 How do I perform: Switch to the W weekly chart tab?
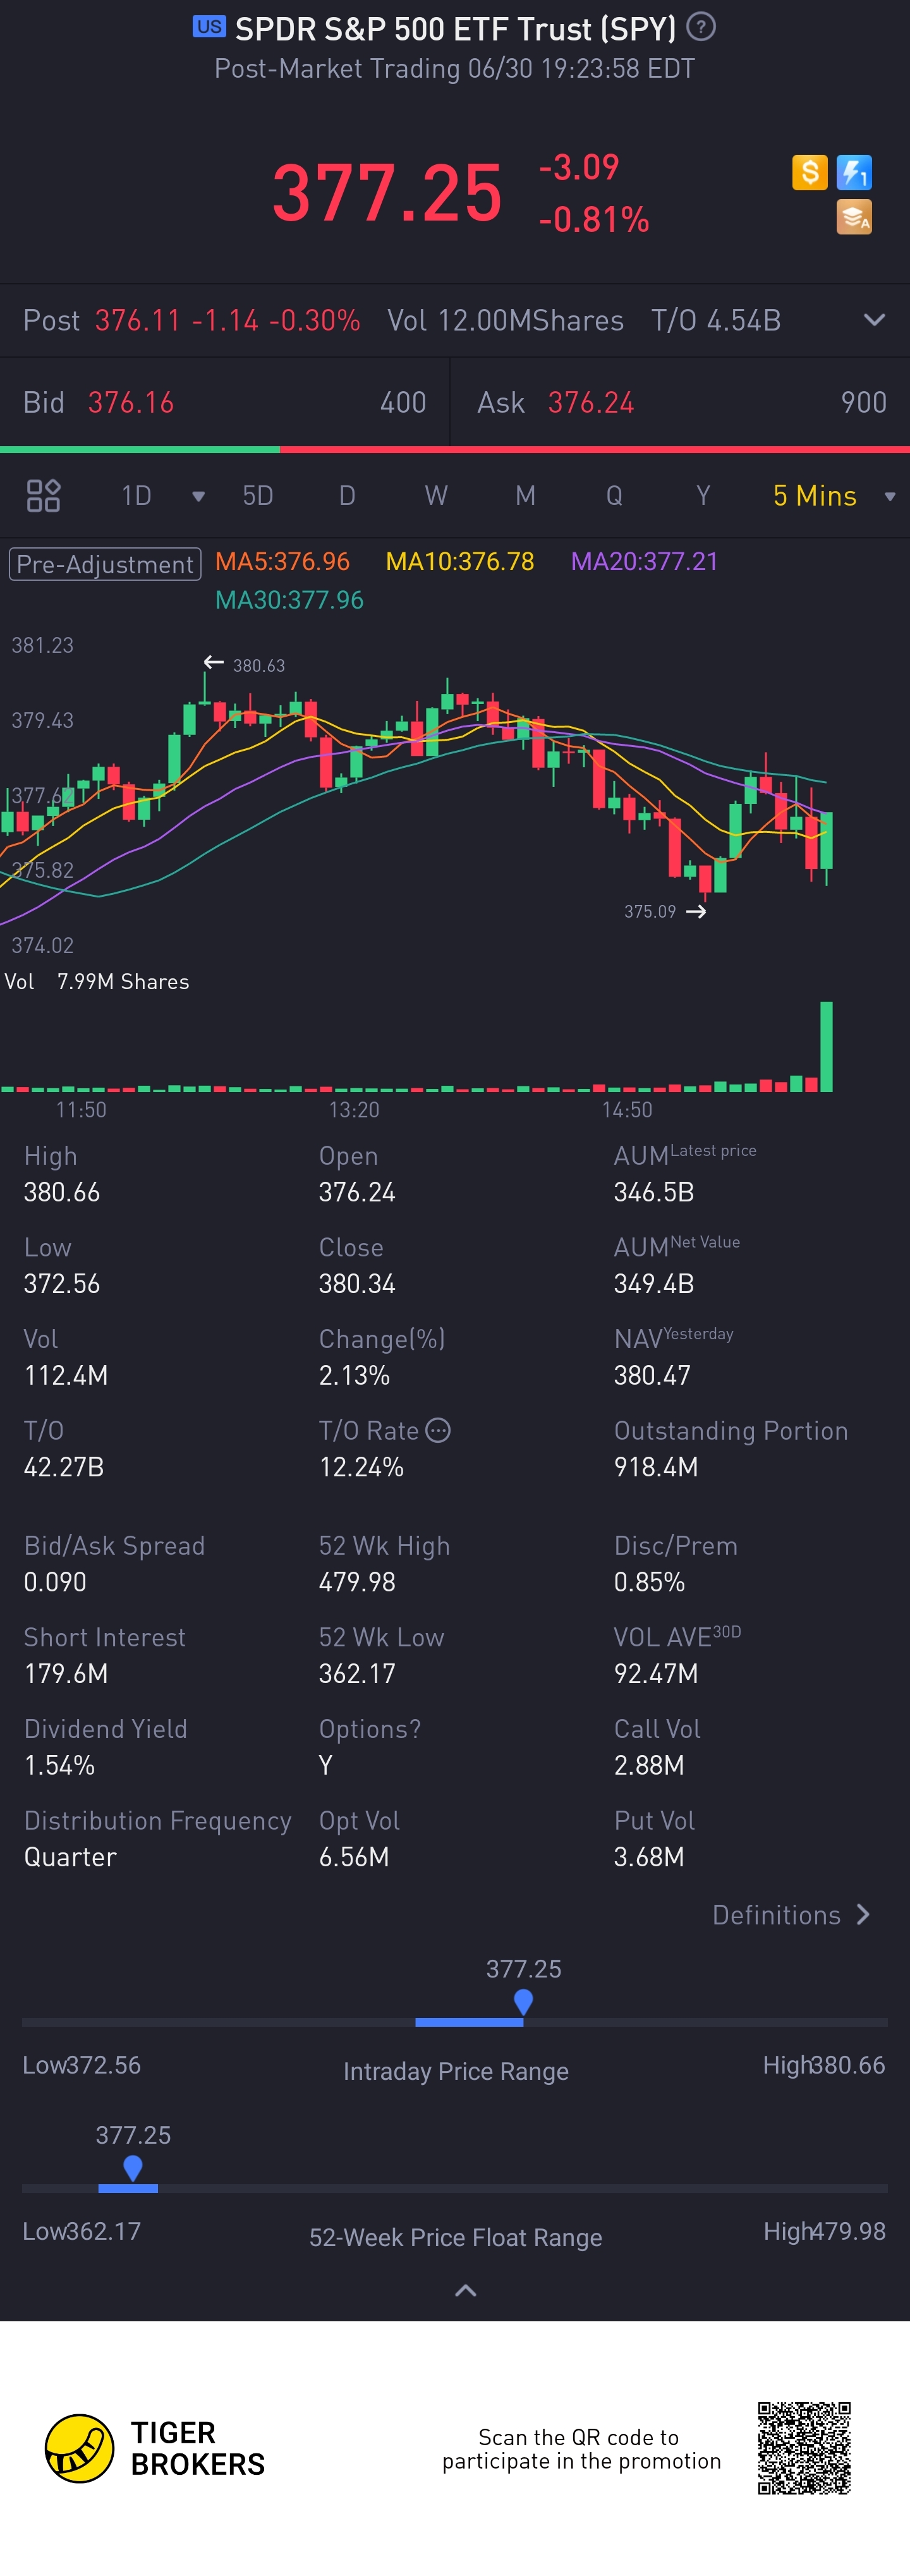point(436,496)
